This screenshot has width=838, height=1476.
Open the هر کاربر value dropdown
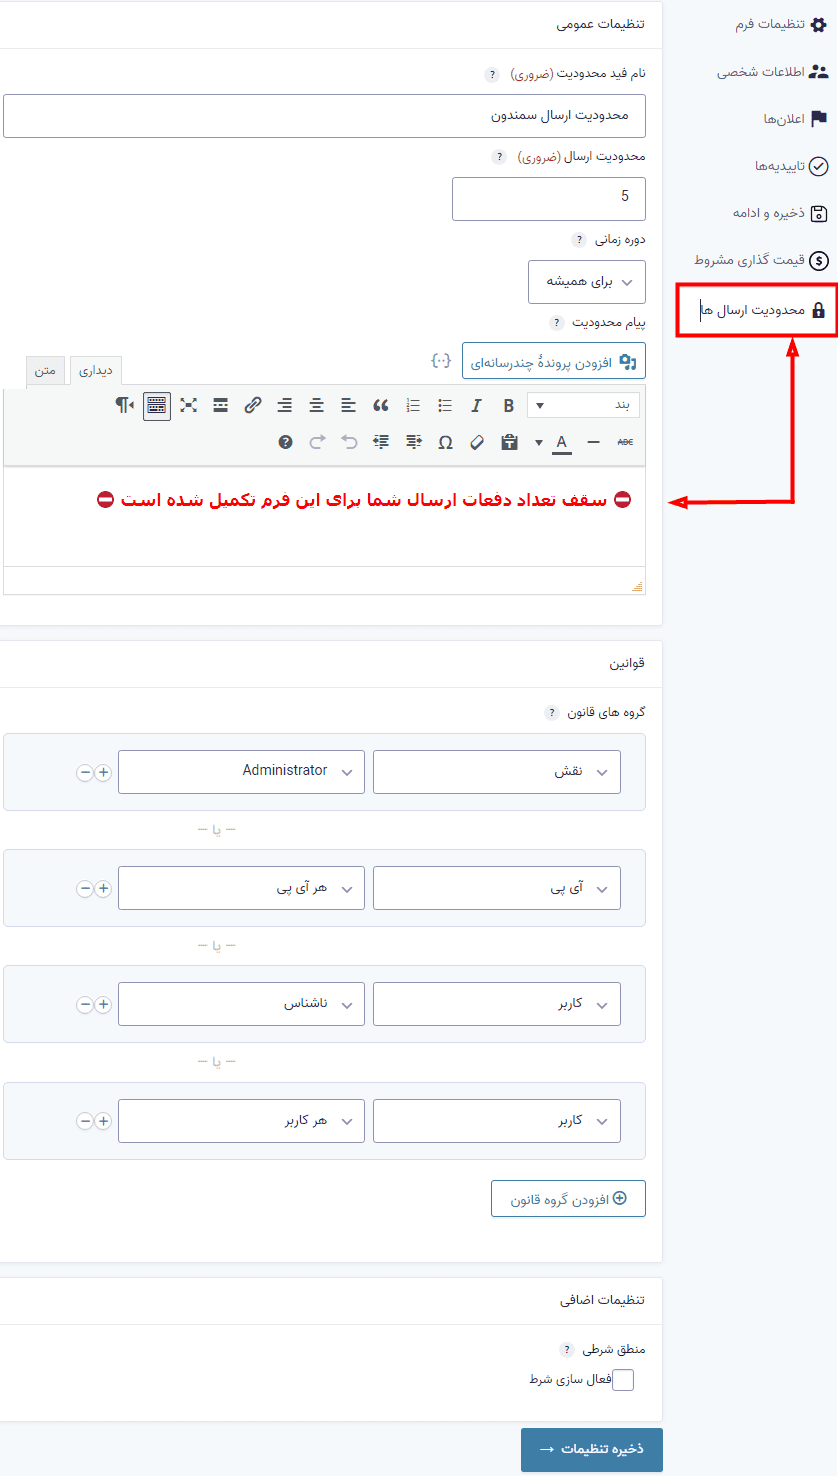[241, 1120]
